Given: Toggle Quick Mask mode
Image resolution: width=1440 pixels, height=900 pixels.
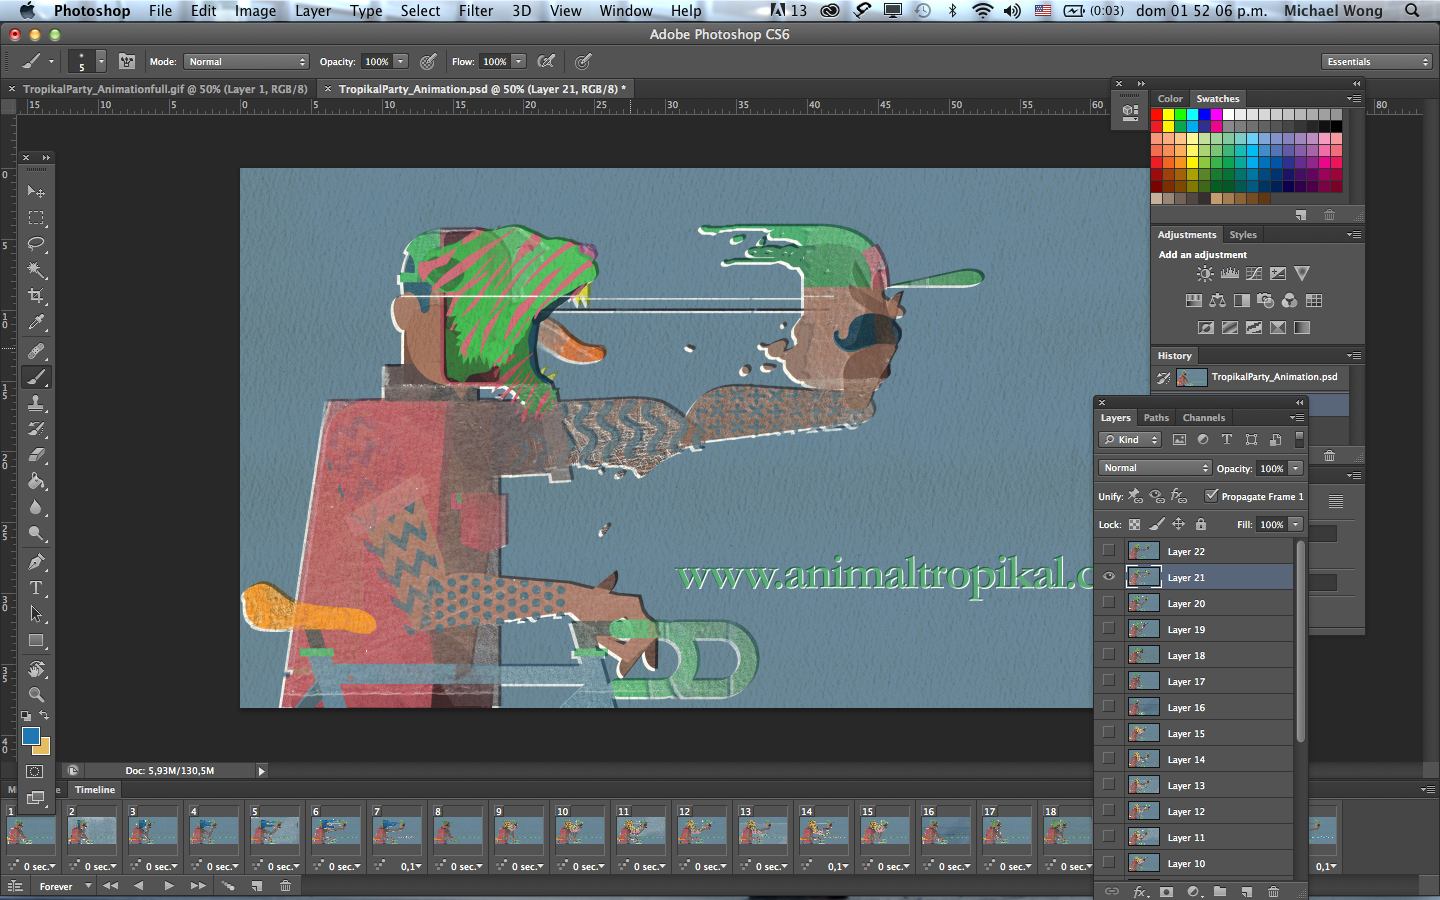Looking at the screenshot, I should 35,771.
